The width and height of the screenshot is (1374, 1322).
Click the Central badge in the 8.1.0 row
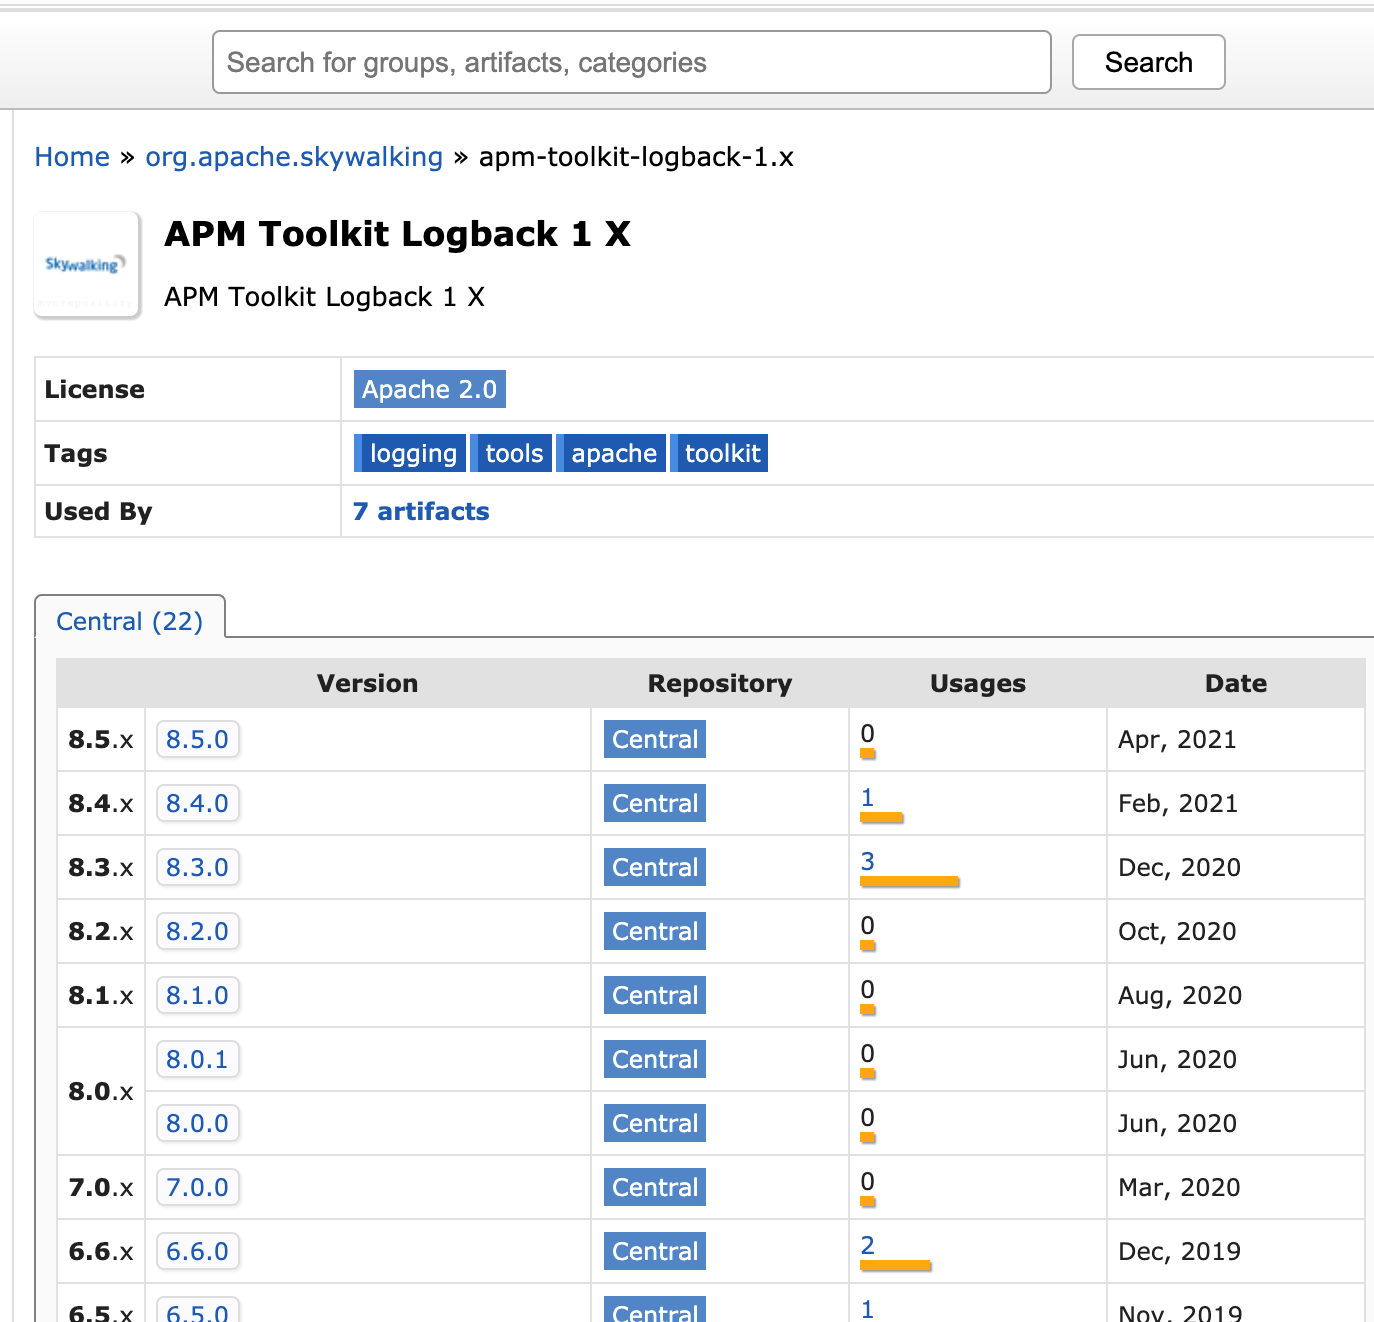(655, 995)
